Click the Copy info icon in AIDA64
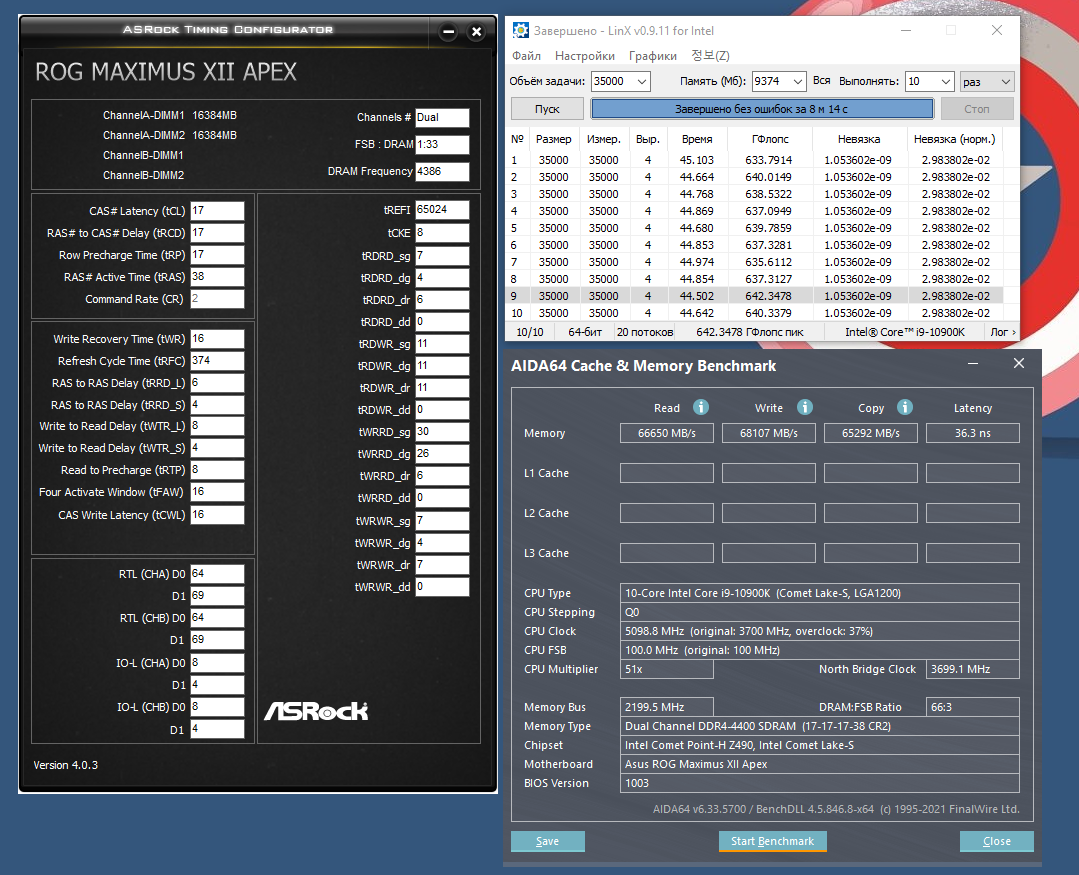The height and width of the screenshot is (875, 1079). [905, 407]
